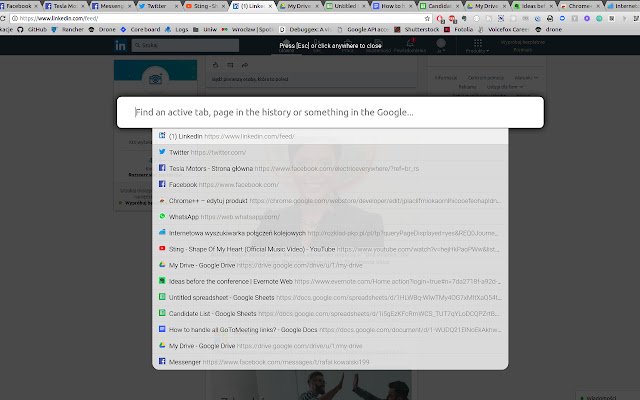Screen dimensions: 640x400
Task: Click the WhatsApp icon in the results list
Action: point(162,216)
